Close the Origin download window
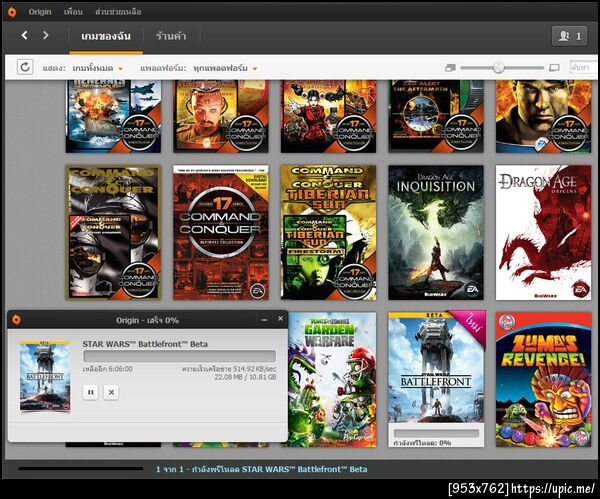Image resolution: width=600 pixels, height=499 pixels. tap(280, 319)
